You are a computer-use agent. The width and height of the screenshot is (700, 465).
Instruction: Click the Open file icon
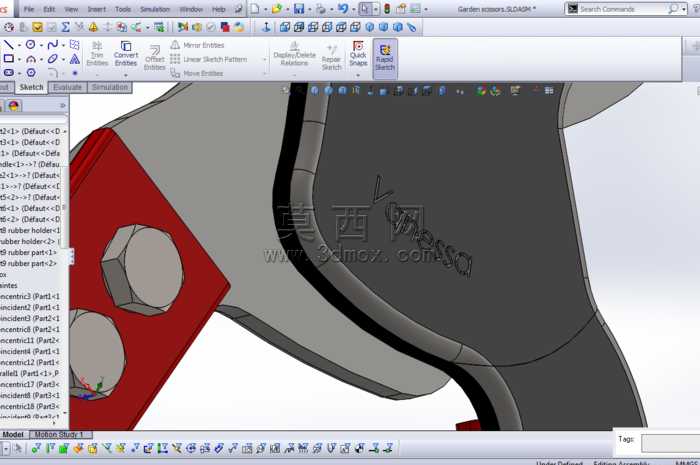277,8
